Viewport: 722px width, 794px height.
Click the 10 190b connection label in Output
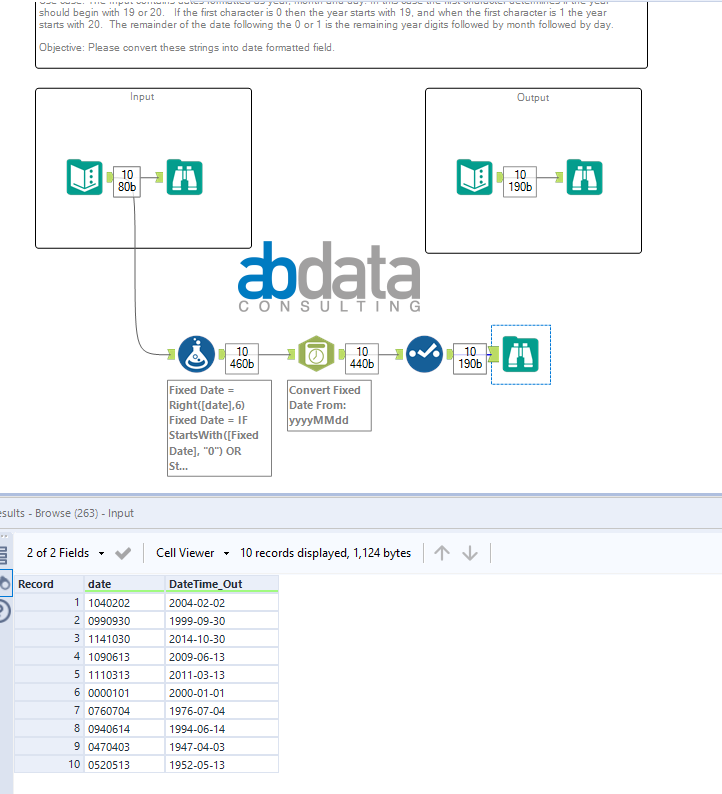point(520,181)
